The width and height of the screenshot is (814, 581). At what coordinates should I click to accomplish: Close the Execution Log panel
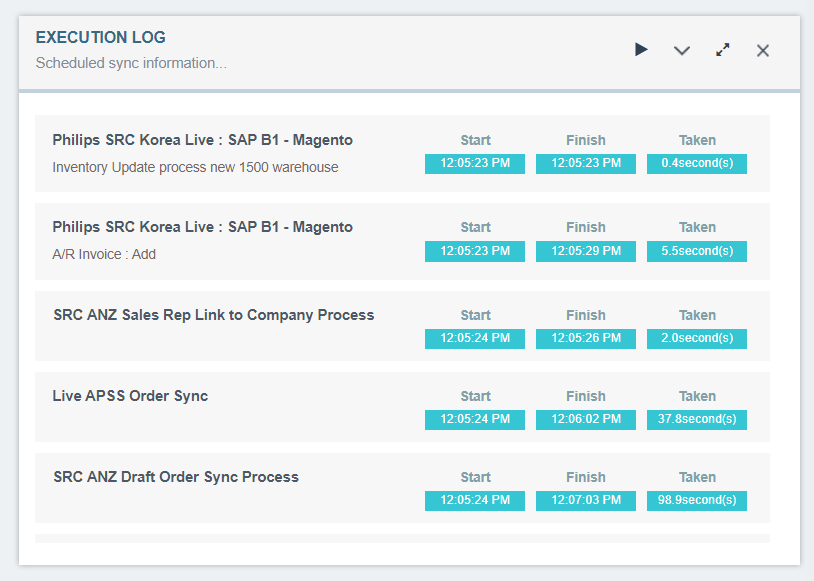763,50
